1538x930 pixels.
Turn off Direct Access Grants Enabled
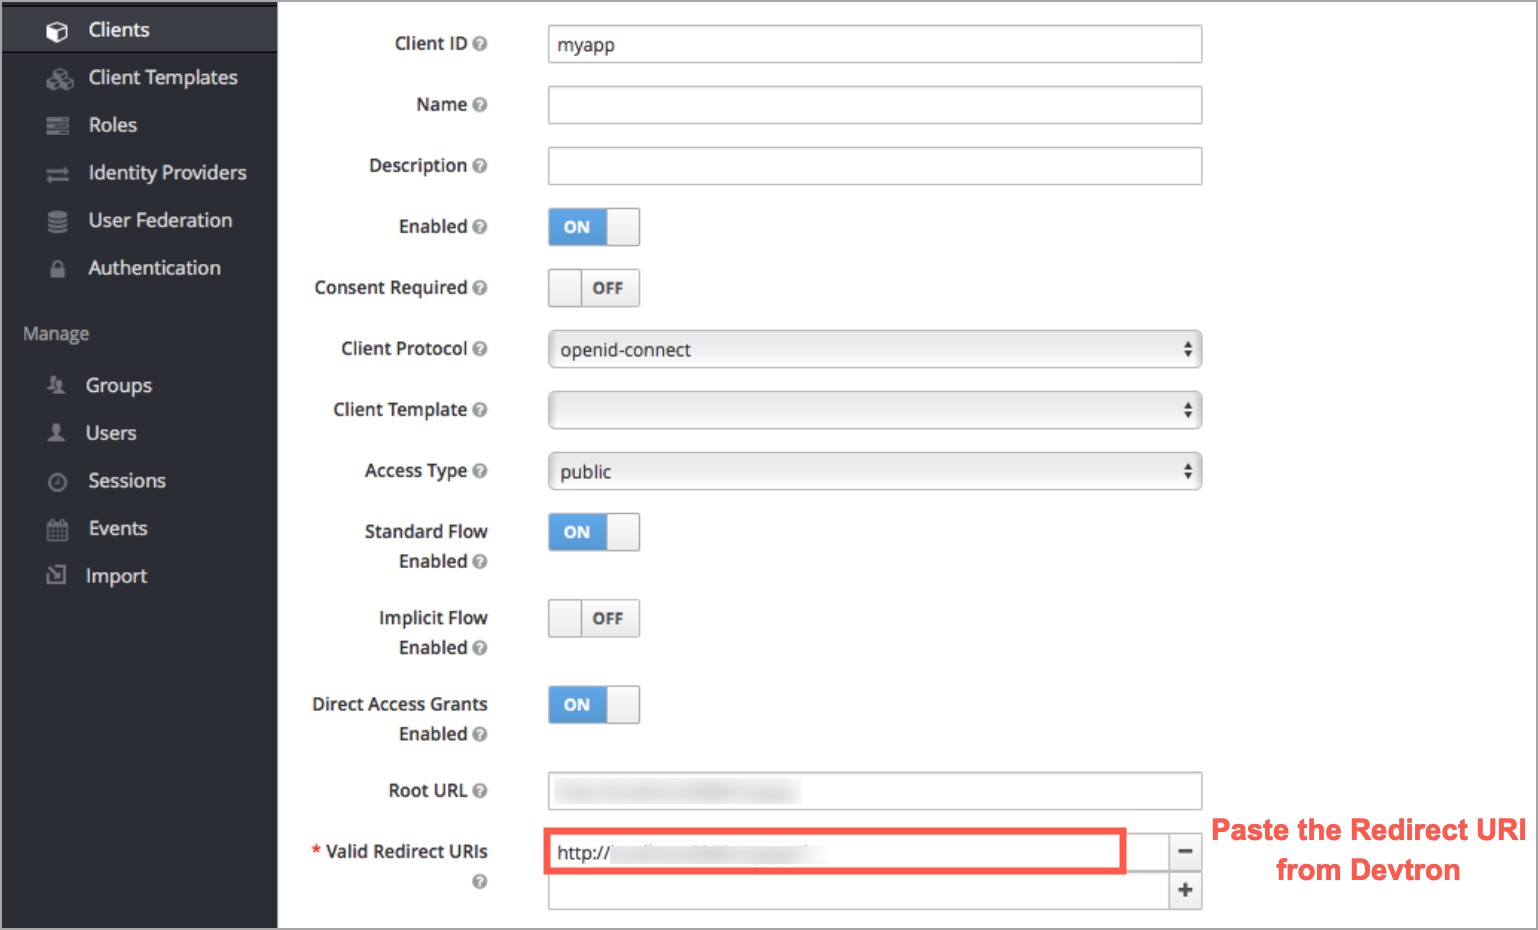click(x=593, y=704)
